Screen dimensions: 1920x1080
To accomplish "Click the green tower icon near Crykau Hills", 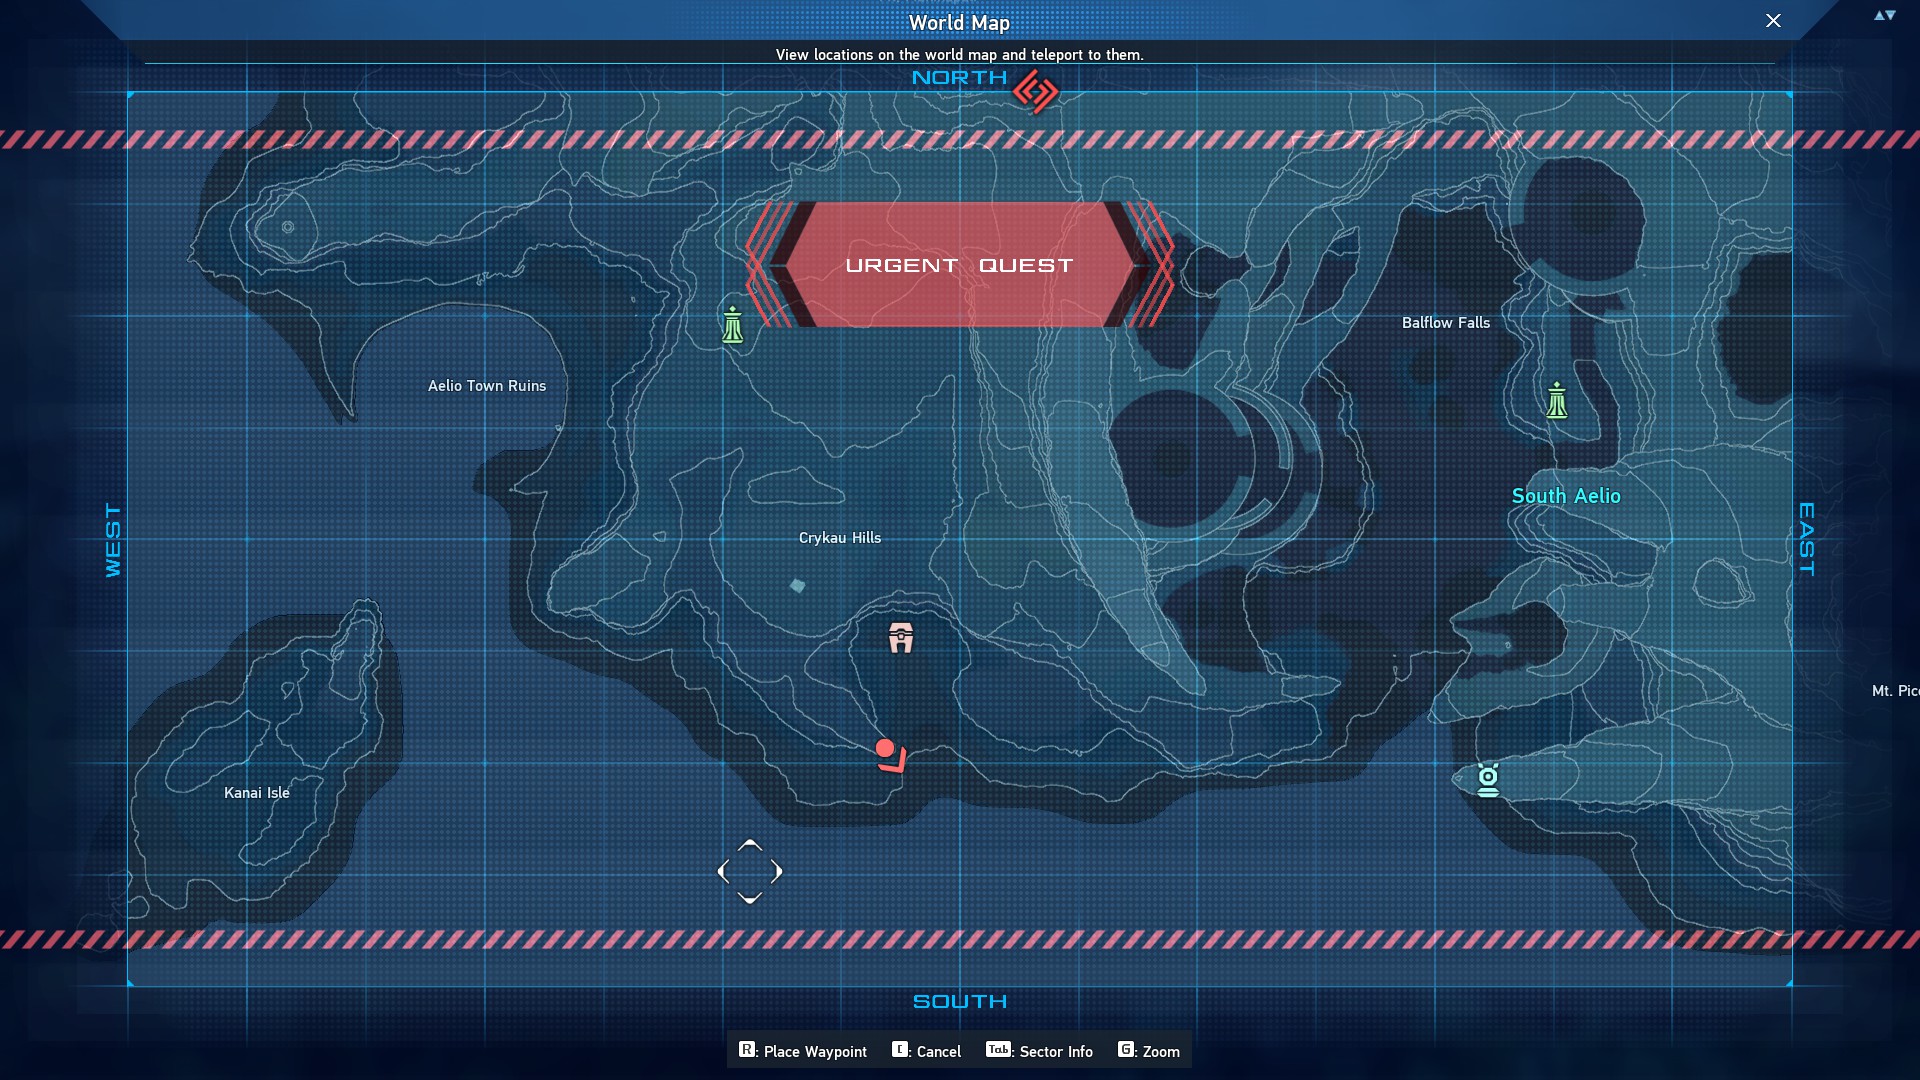I will (733, 325).
